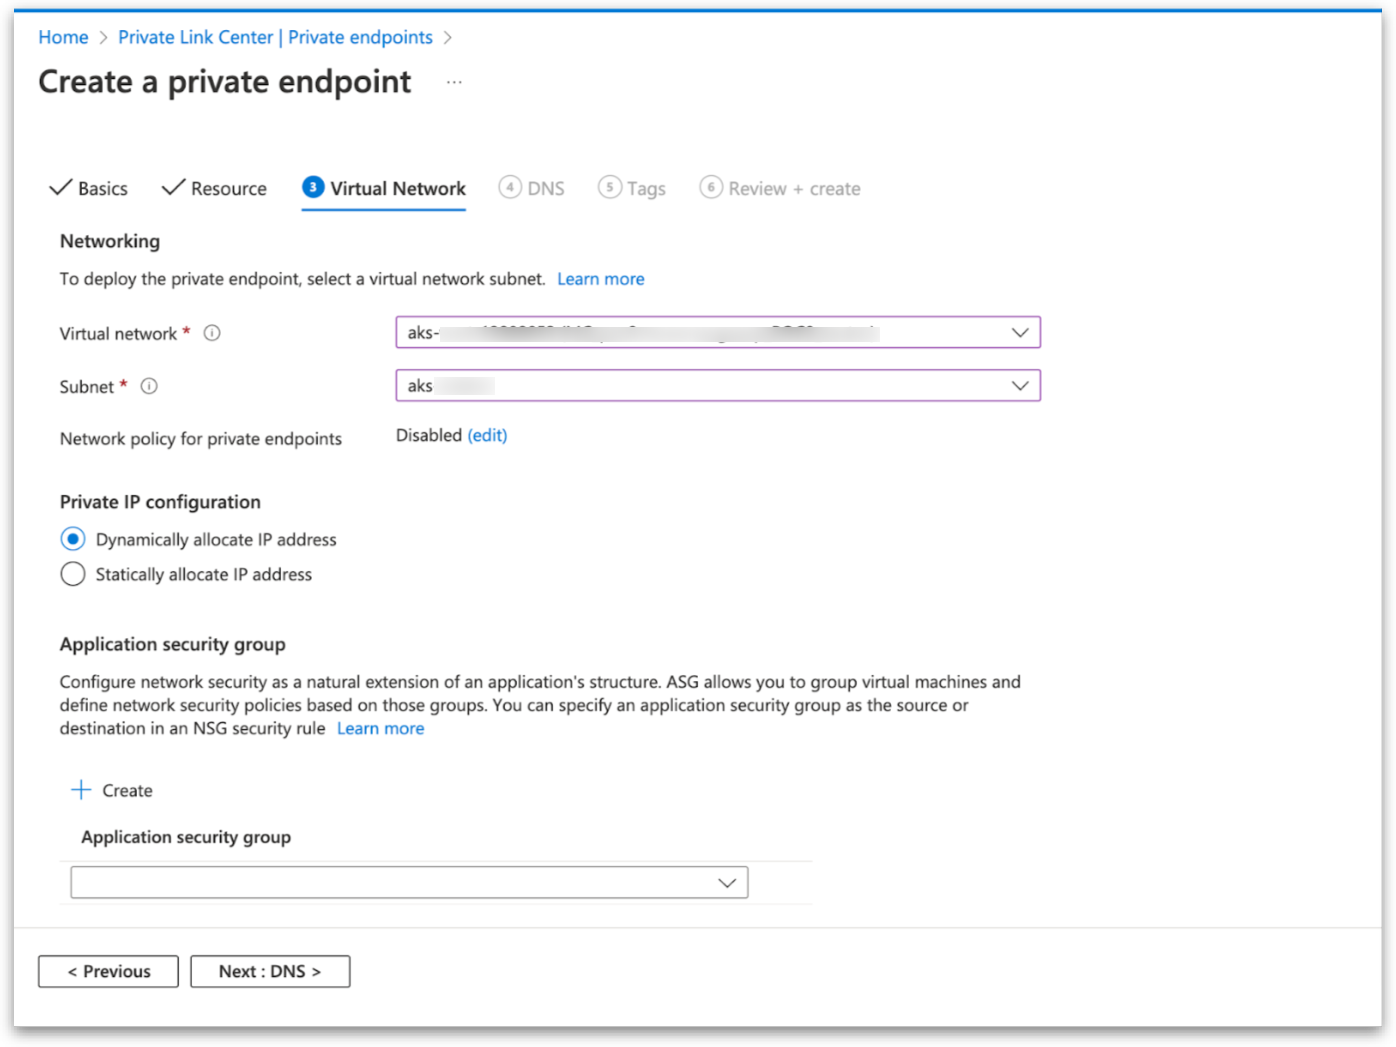
Task: Go to the Virtual Network tab
Action: point(397,189)
